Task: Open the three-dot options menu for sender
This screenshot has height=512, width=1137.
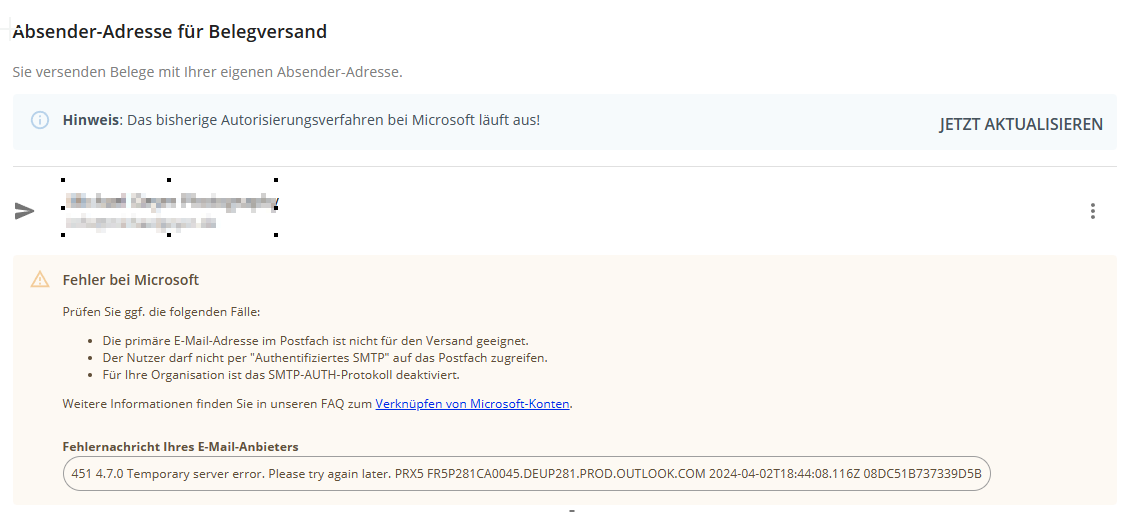Action: coord(1092,211)
